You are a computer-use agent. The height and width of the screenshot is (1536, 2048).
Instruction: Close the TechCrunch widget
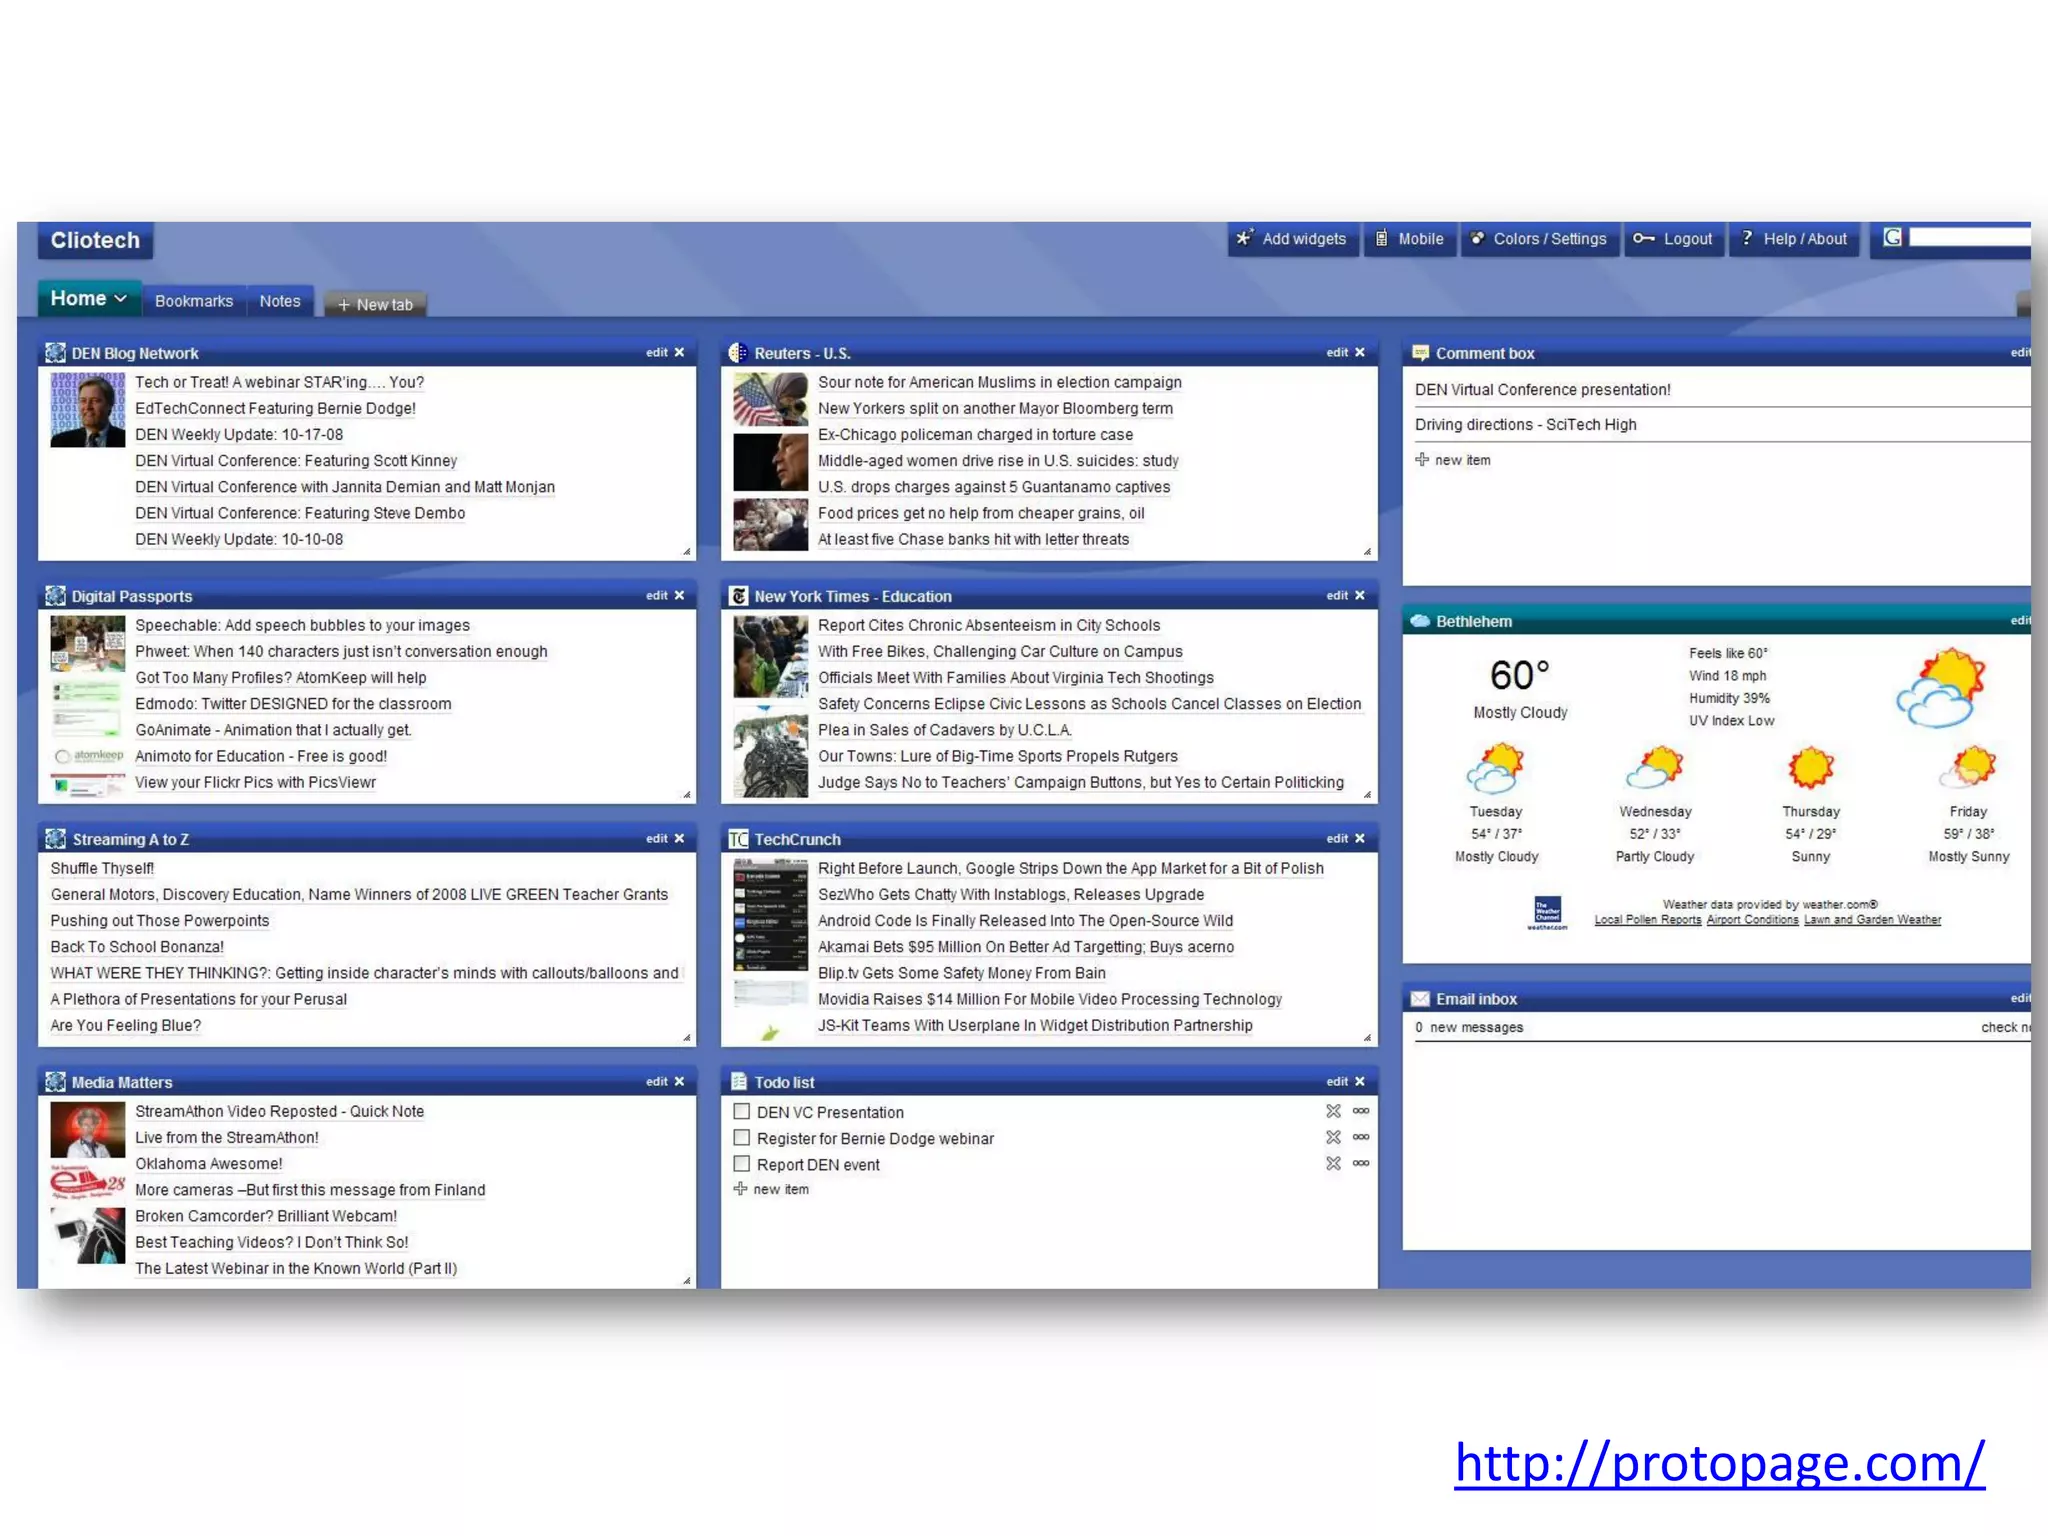1360,838
